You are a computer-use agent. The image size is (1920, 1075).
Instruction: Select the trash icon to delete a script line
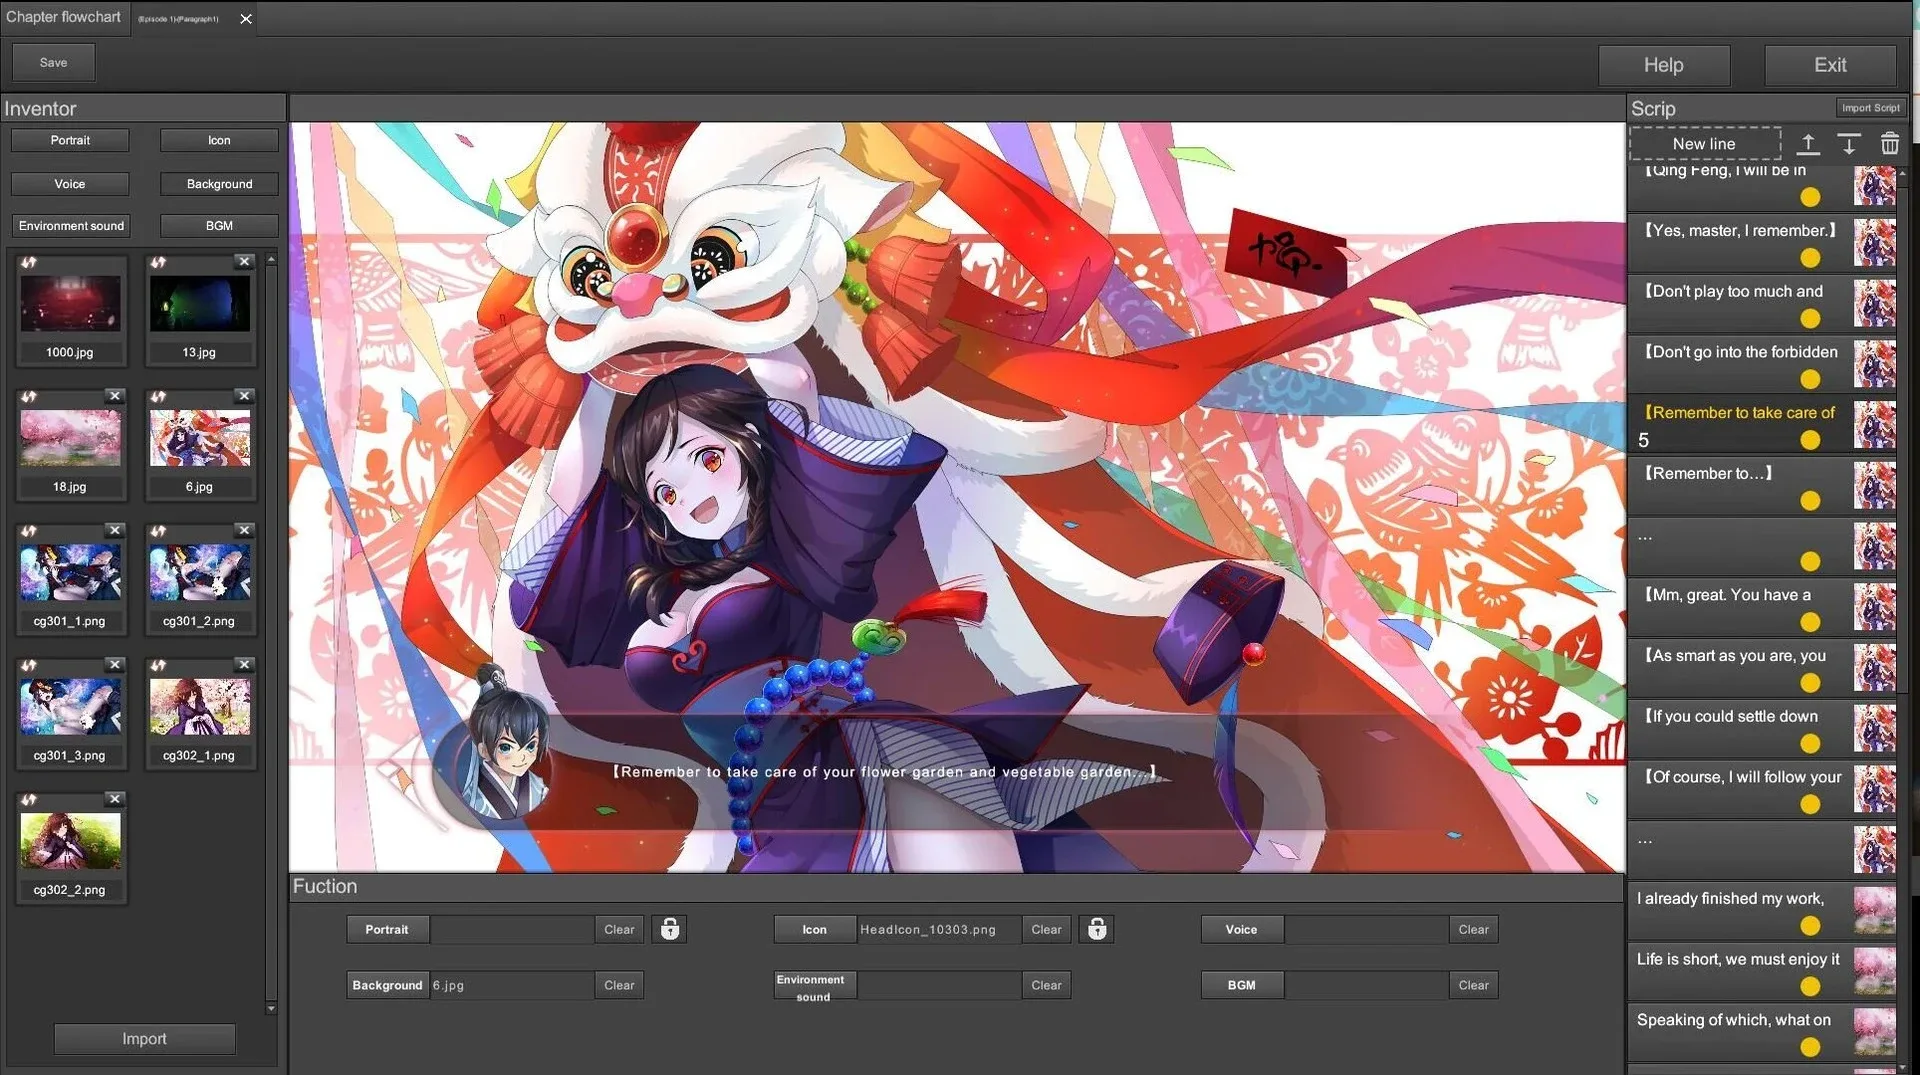(x=1890, y=144)
